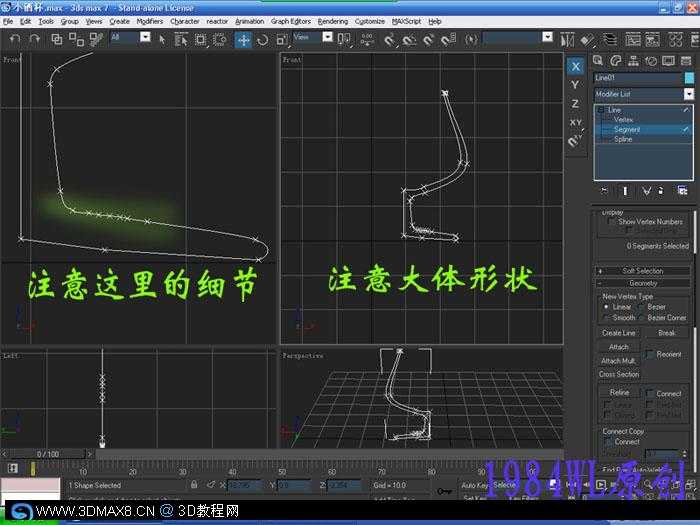Open the Layer Manager icon
700x525 pixels.
[610, 40]
